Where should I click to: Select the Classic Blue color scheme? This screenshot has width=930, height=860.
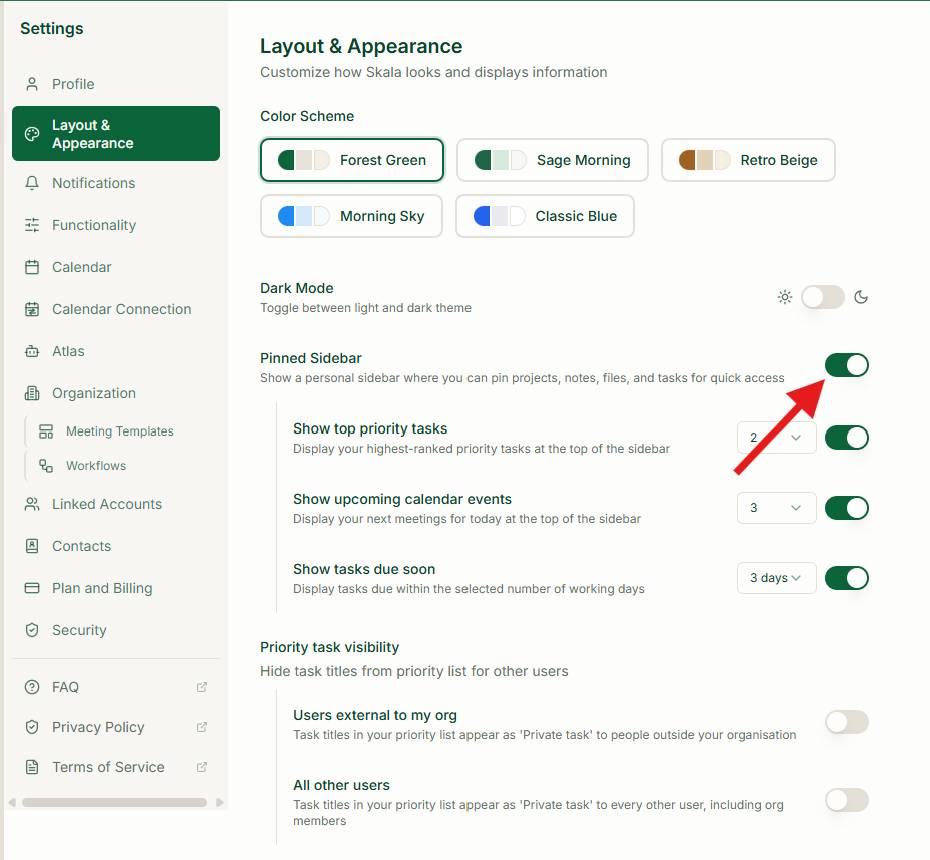point(545,216)
